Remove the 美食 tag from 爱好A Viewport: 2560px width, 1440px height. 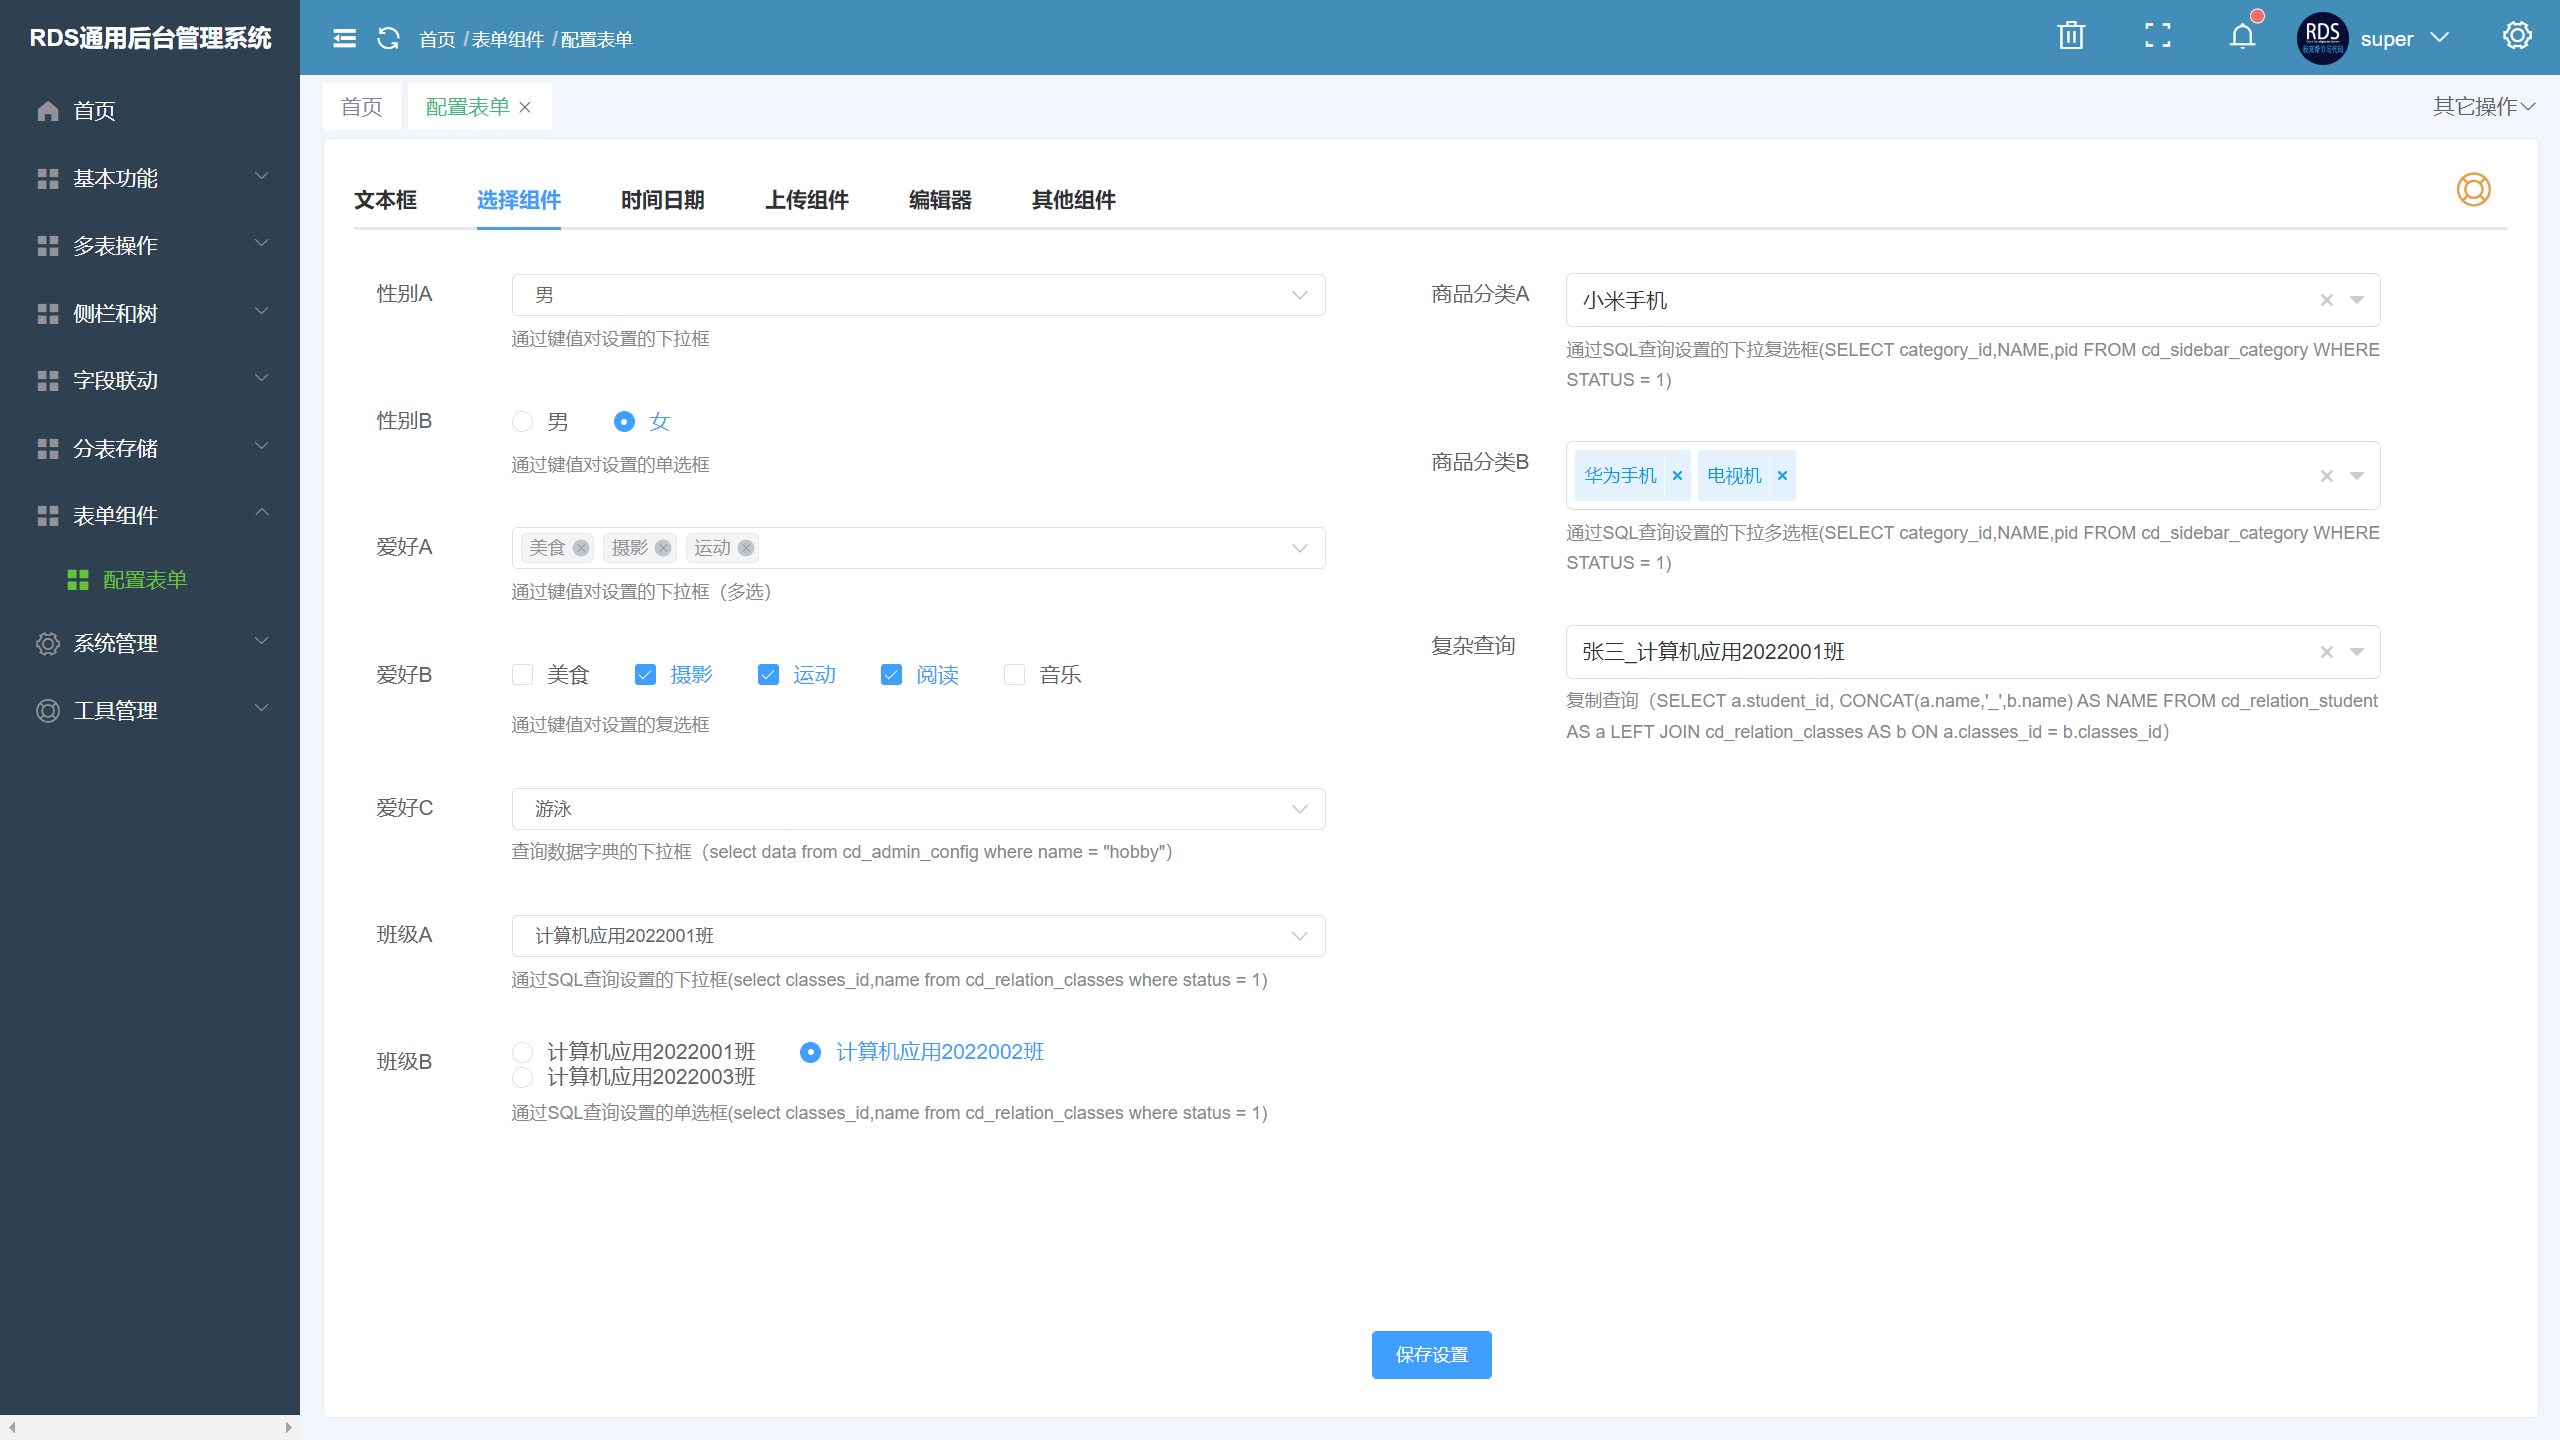pos(580,548)
